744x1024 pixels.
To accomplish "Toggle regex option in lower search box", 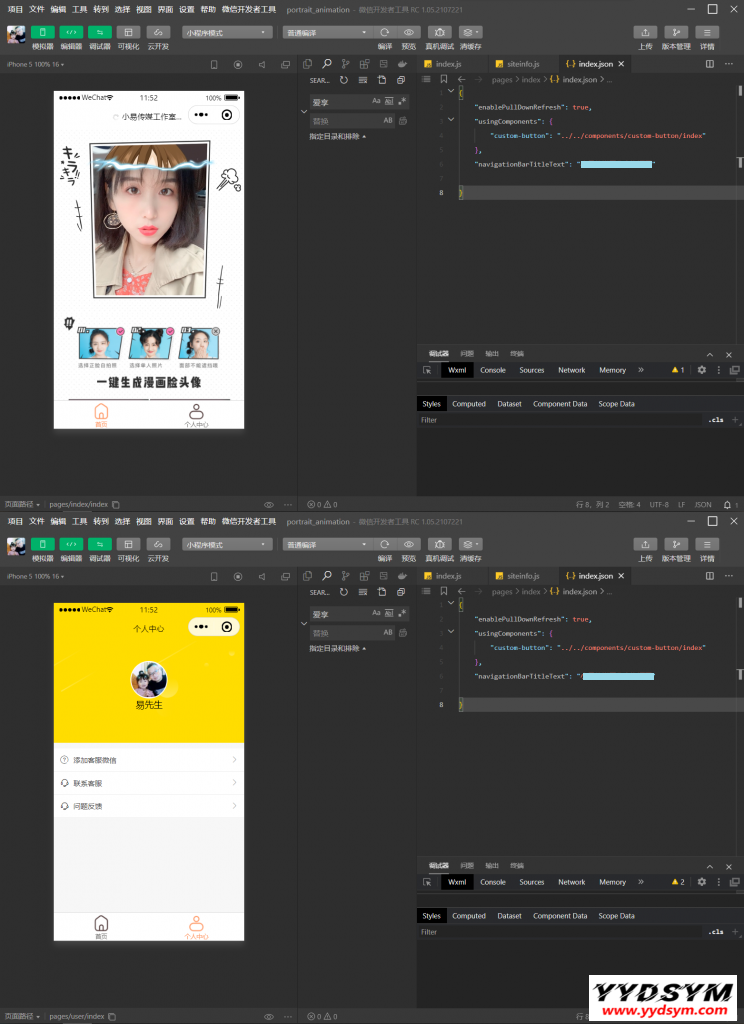I will [x=402, y=613].
